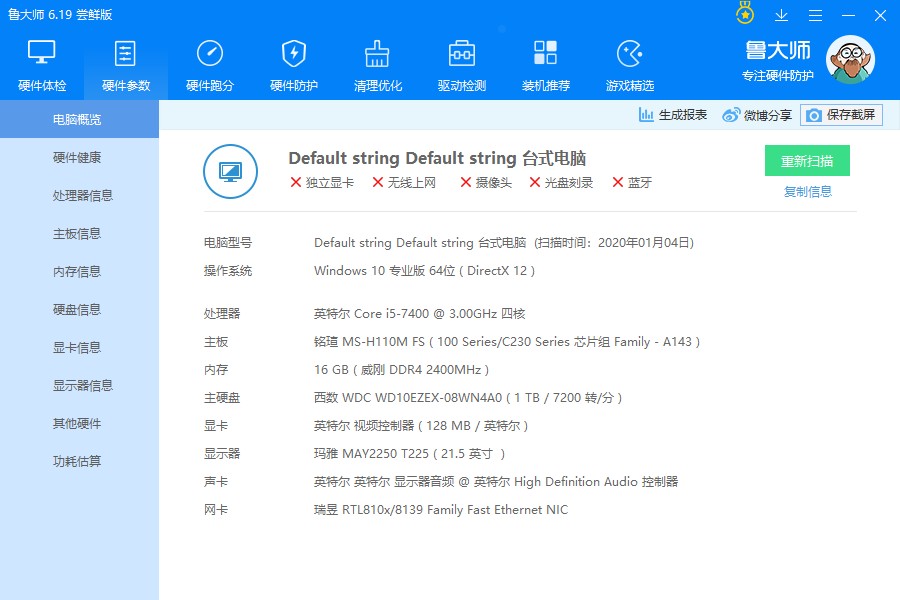Click the 主硬盘 row label
The width and height of the screenshot is (900, 600).
[222, 397]
